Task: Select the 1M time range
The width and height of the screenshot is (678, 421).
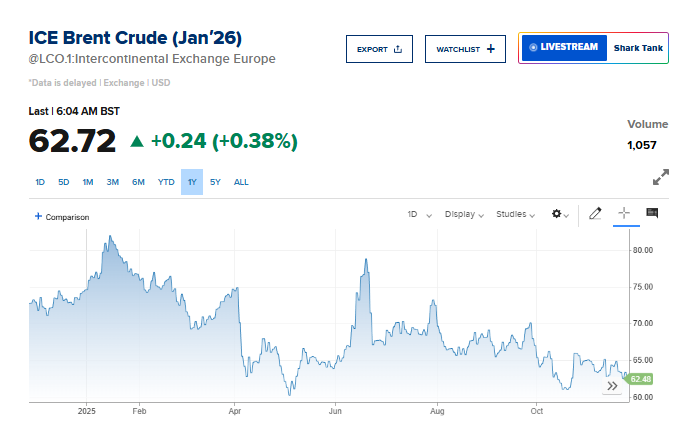Action: (88, 182)
